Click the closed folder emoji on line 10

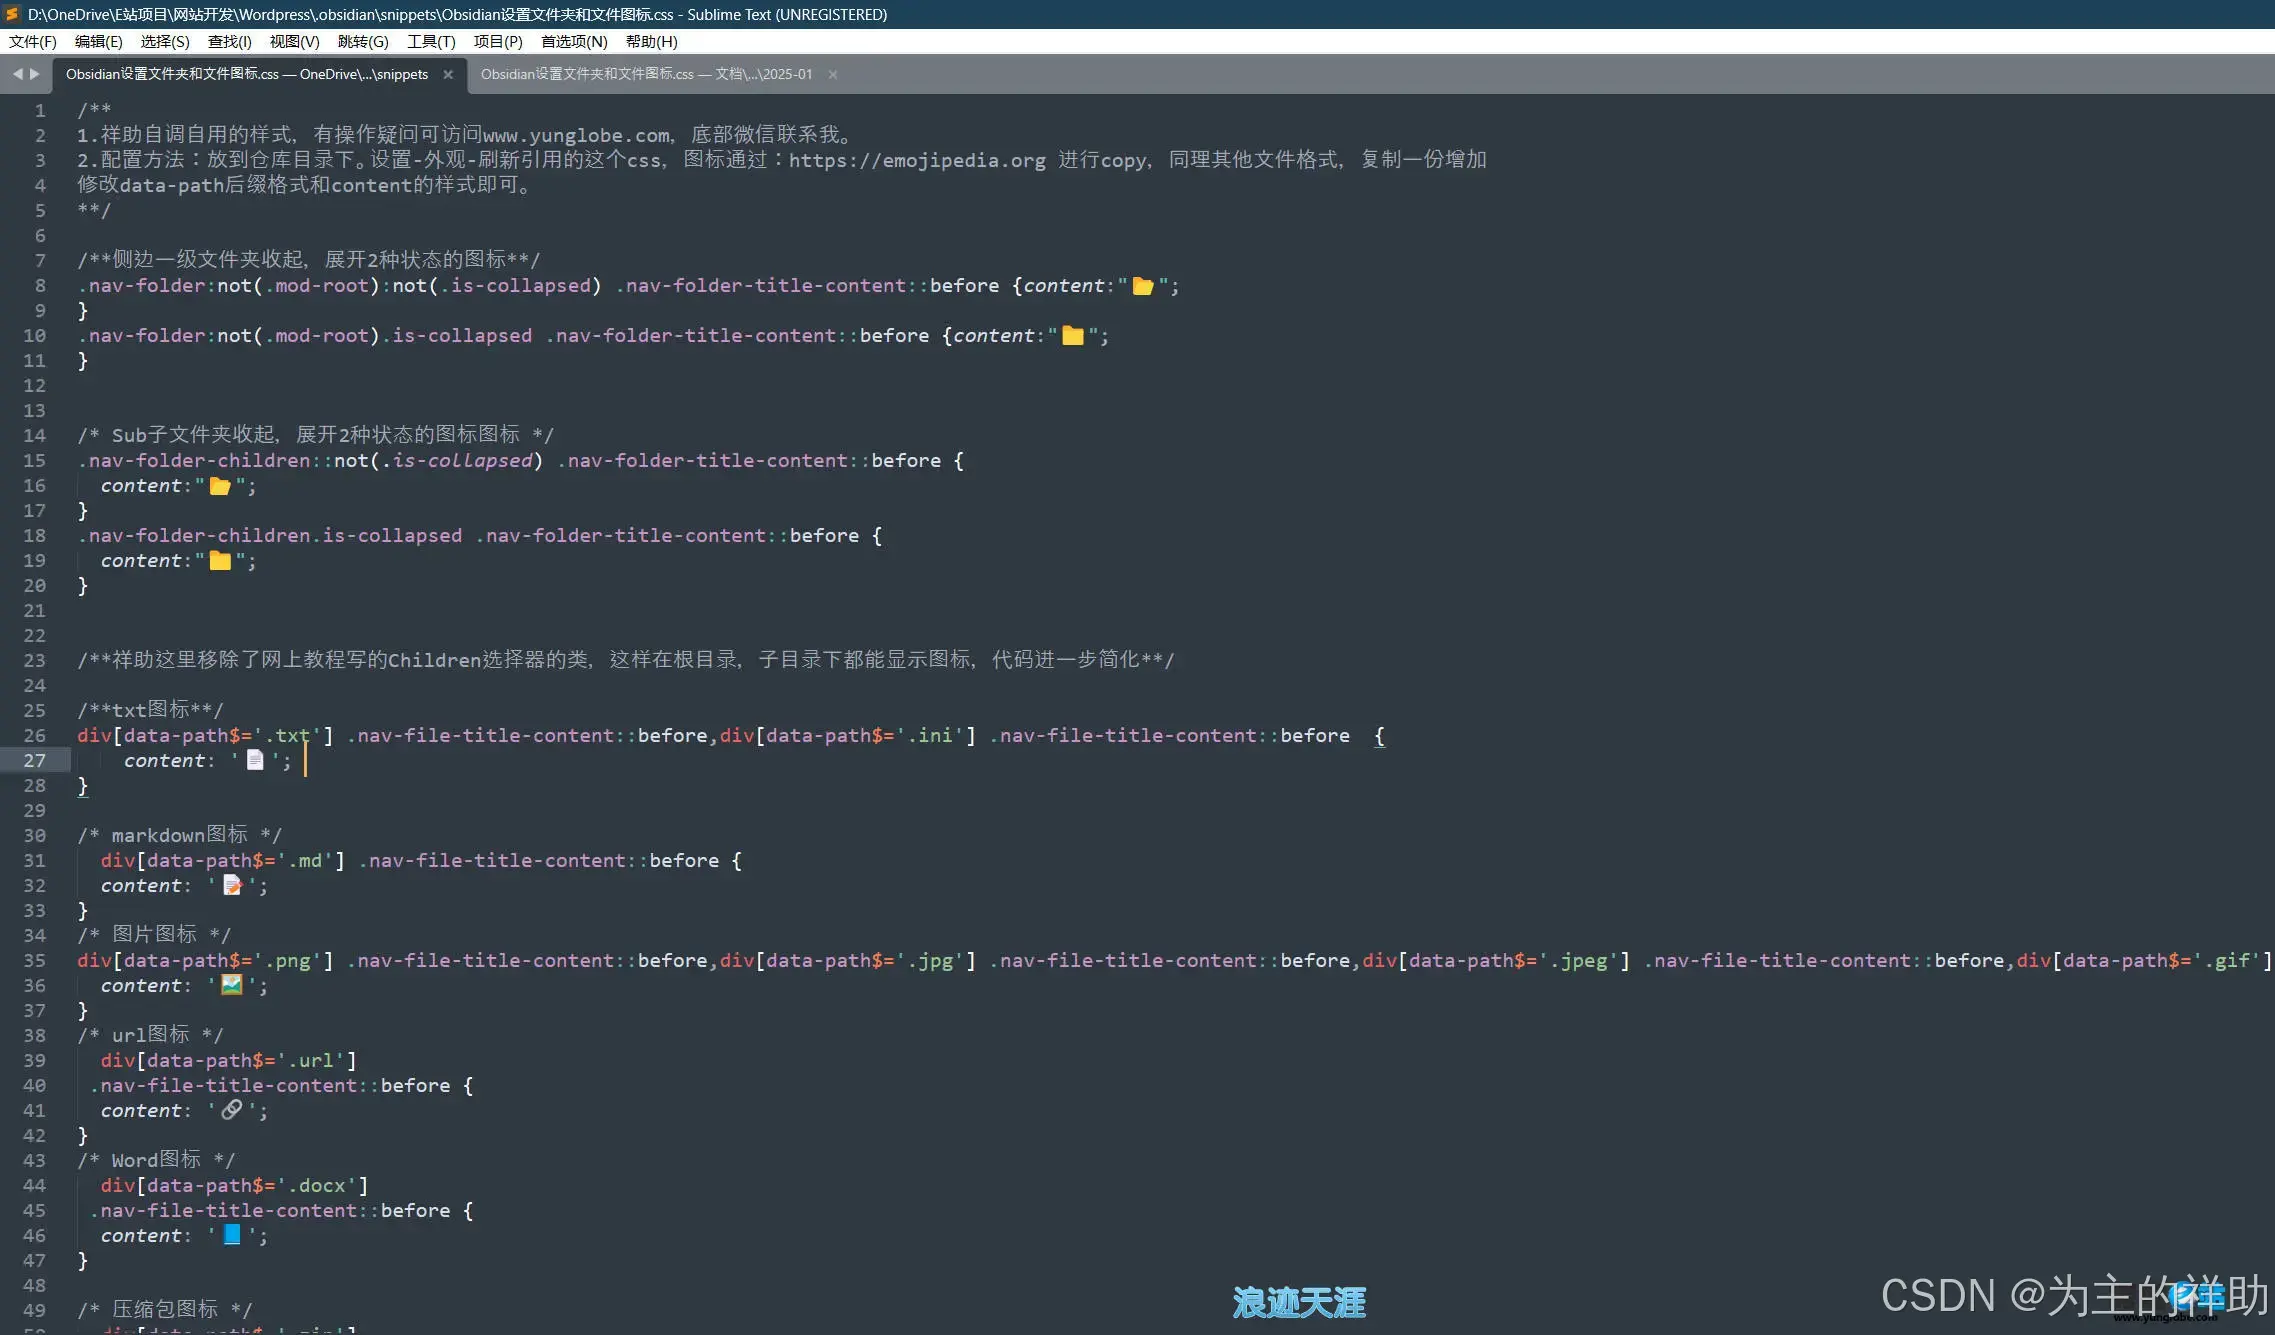tap(1072, 336)
